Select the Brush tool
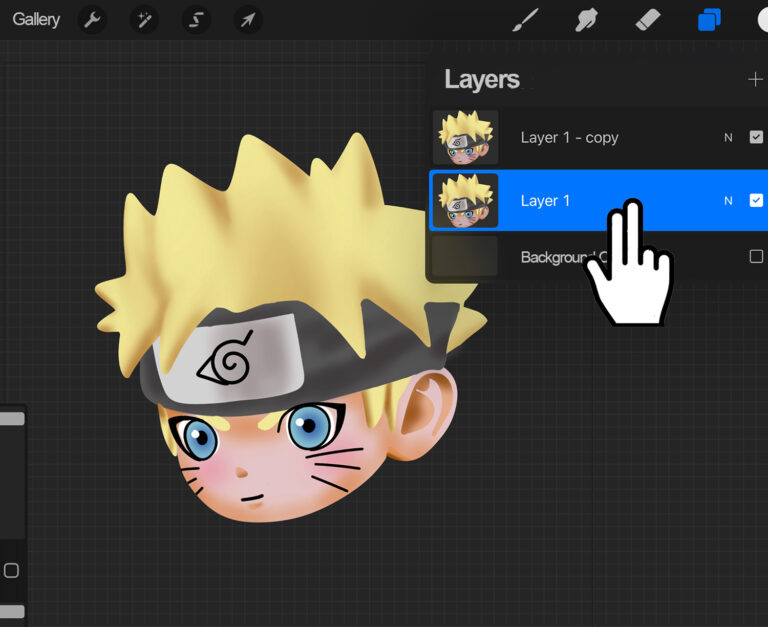Viewport: 768px width, 627px height. (x=526, y=20)
